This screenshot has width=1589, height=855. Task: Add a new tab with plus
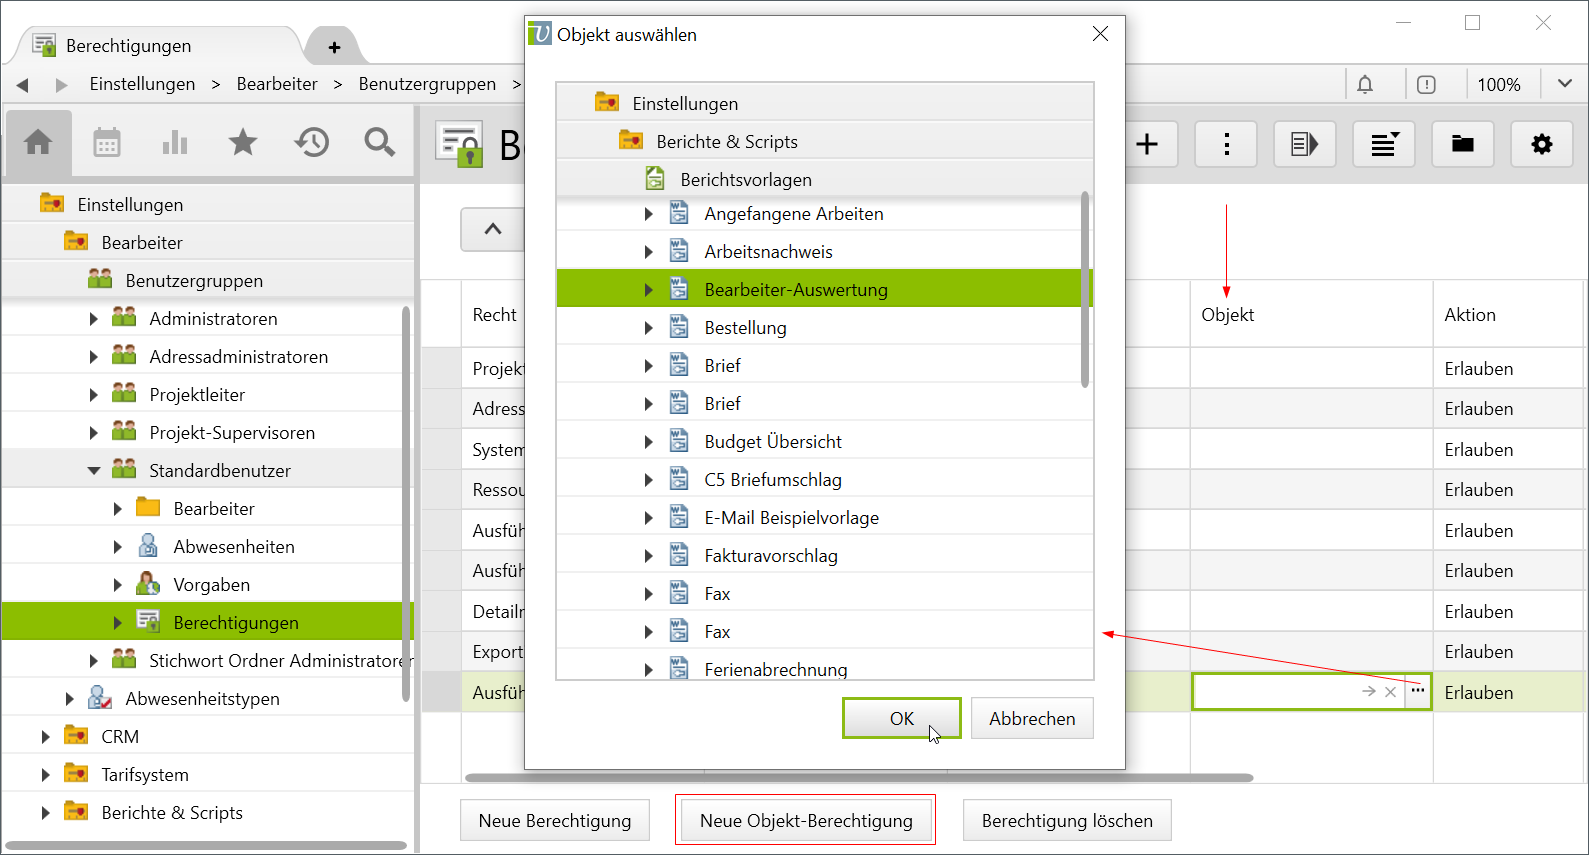(x=334, y=47)
